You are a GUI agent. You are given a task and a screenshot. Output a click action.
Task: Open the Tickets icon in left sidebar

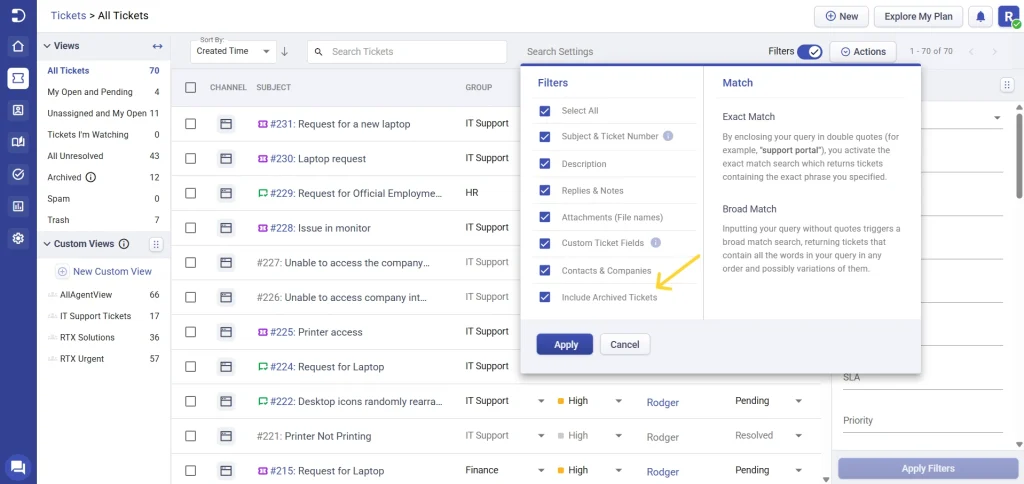(x=18, y=78)
